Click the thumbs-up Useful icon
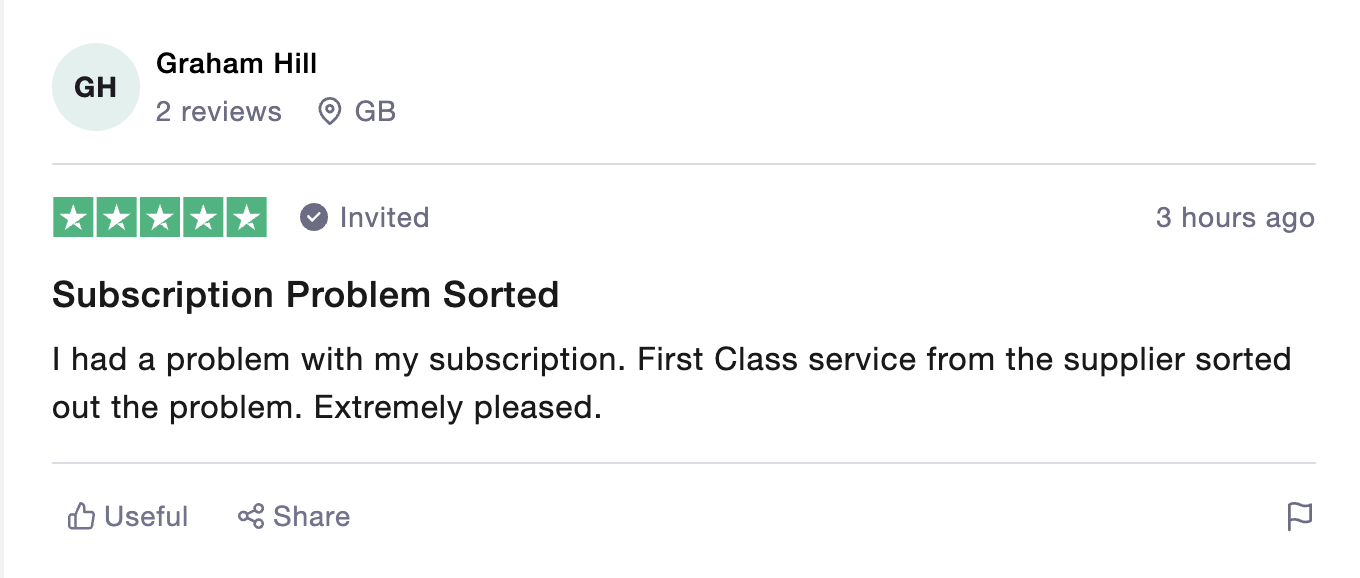This screenshot has height=578, width=1360. tap(81, 517)
